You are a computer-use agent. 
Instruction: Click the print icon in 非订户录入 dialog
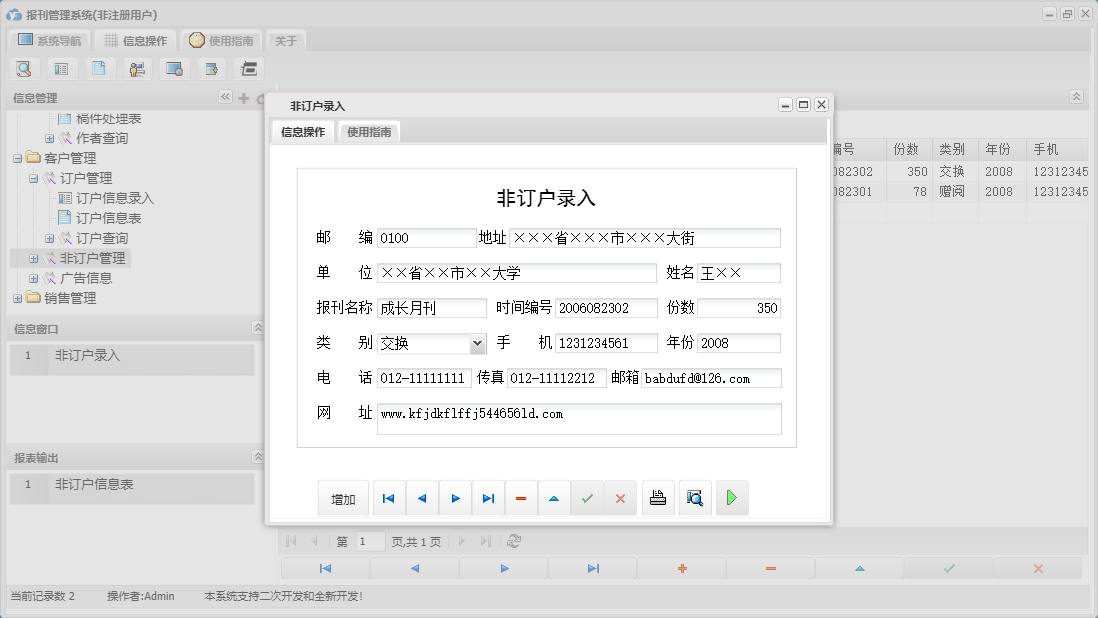(658, 497)
